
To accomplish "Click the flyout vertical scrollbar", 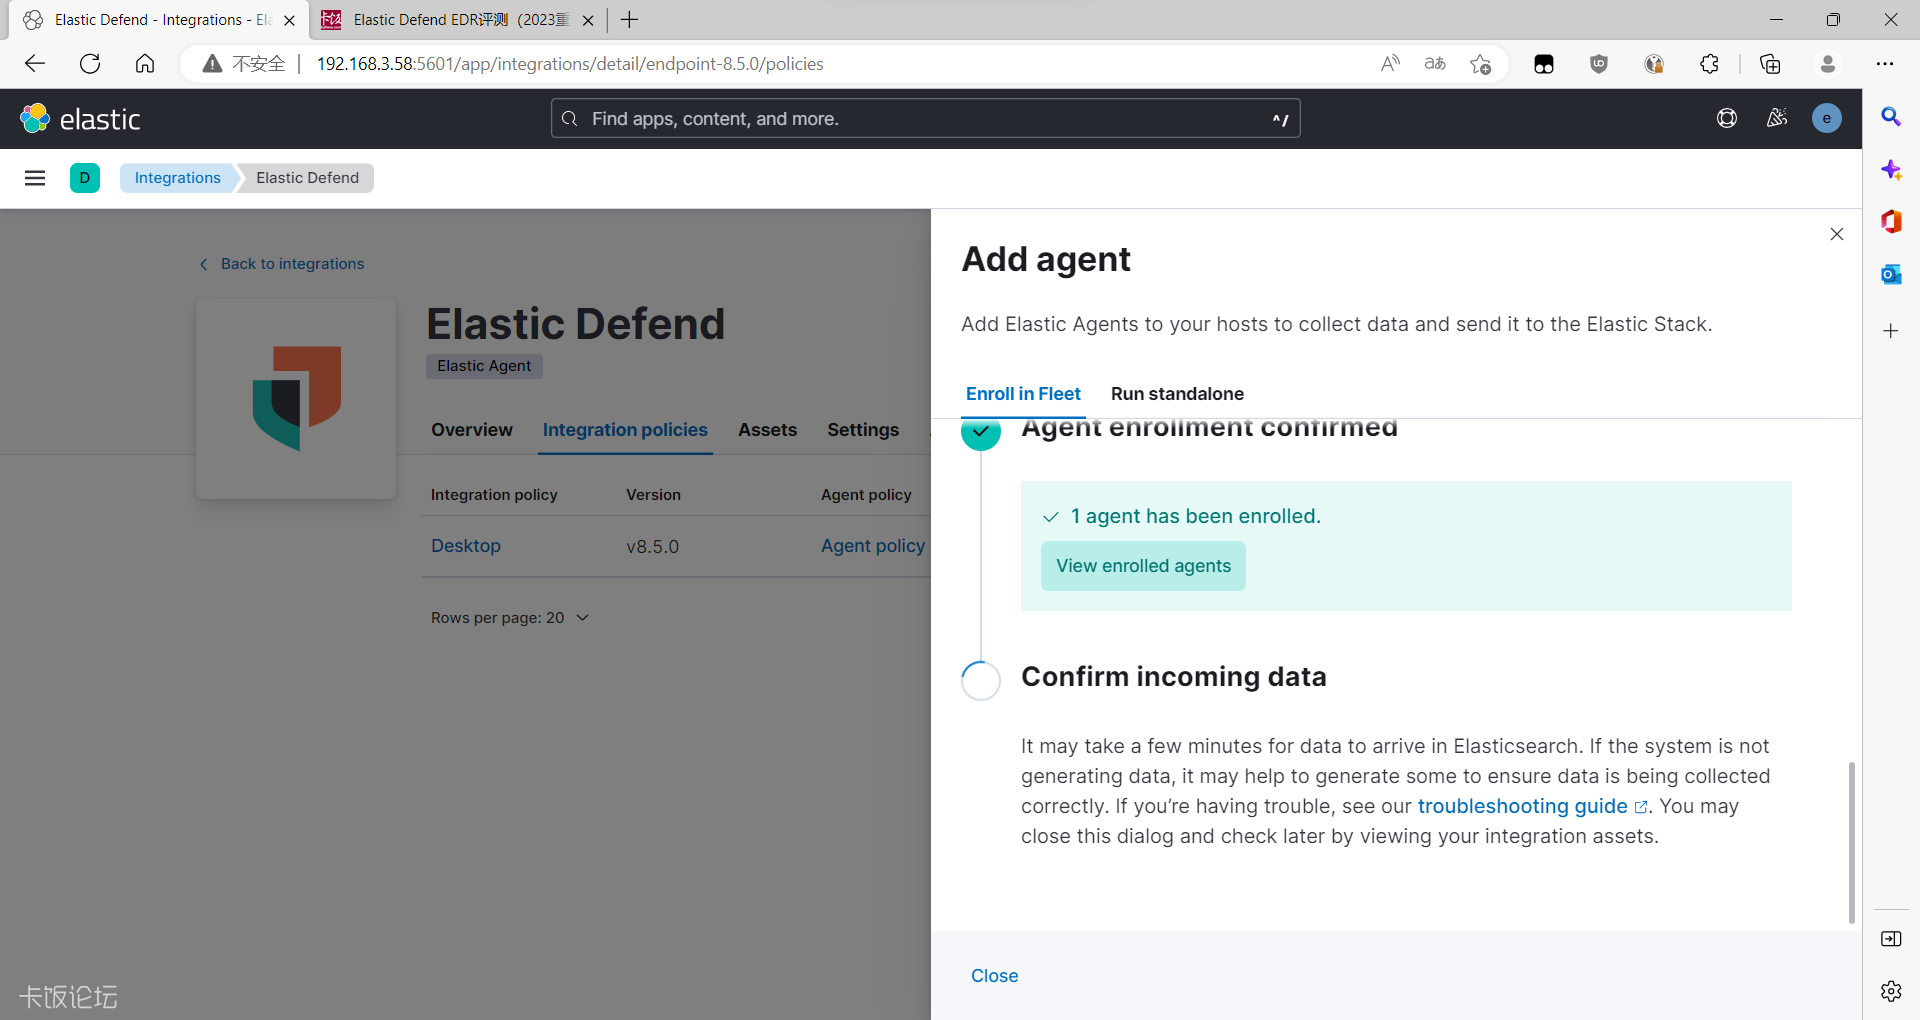I will [x=1851, y=840].
